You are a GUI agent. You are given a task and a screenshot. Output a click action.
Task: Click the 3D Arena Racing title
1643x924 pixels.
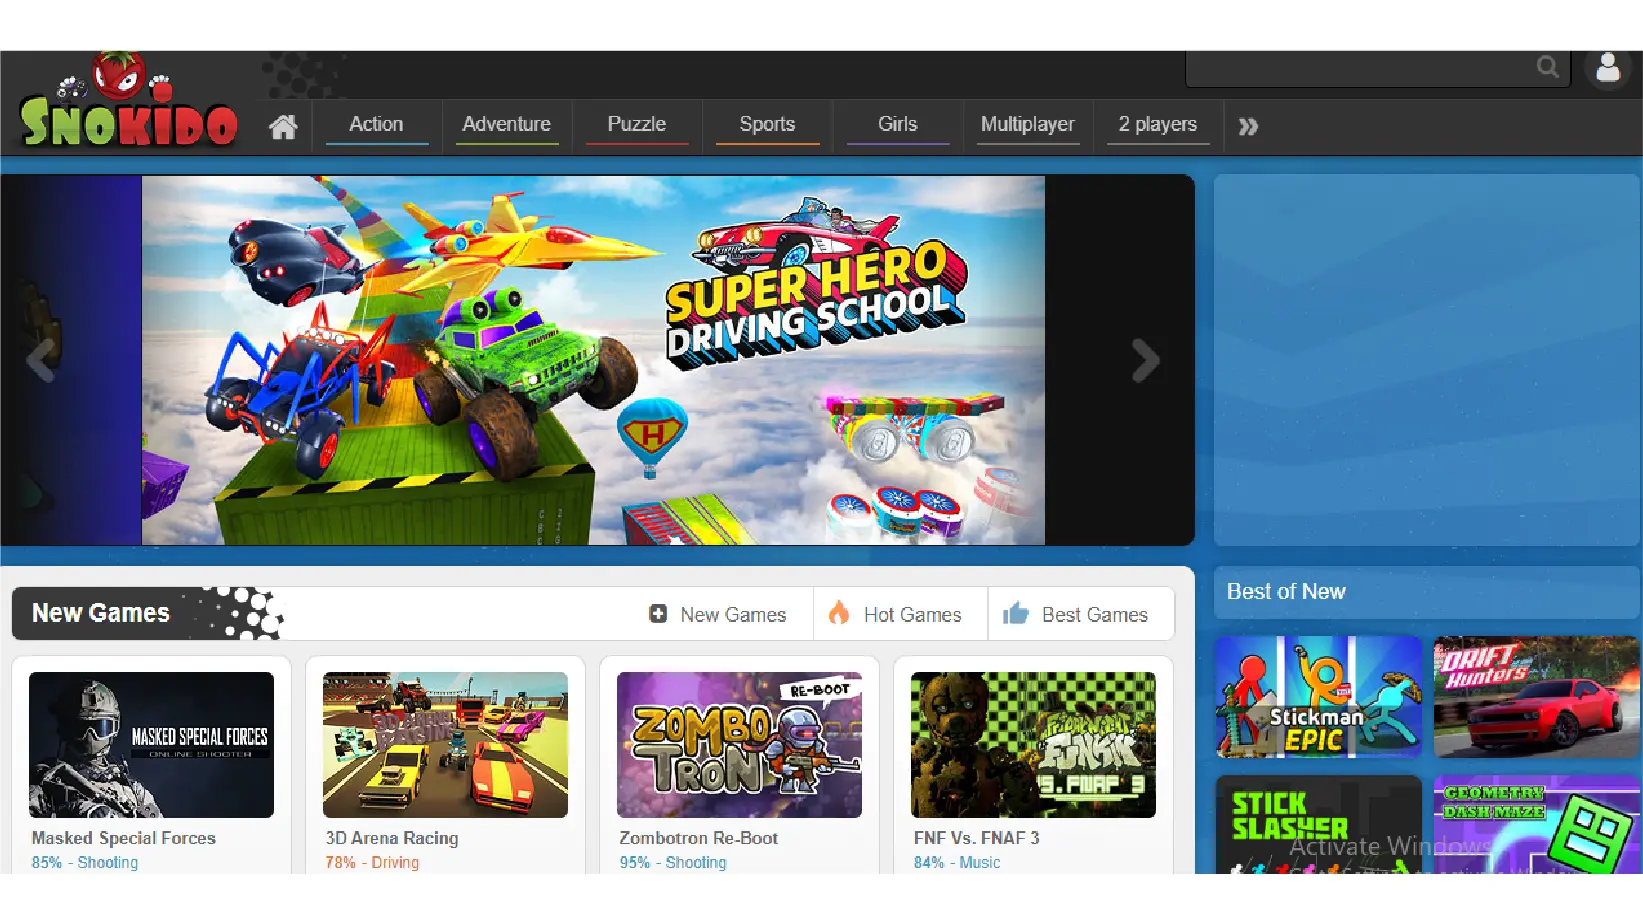point(392,838)
